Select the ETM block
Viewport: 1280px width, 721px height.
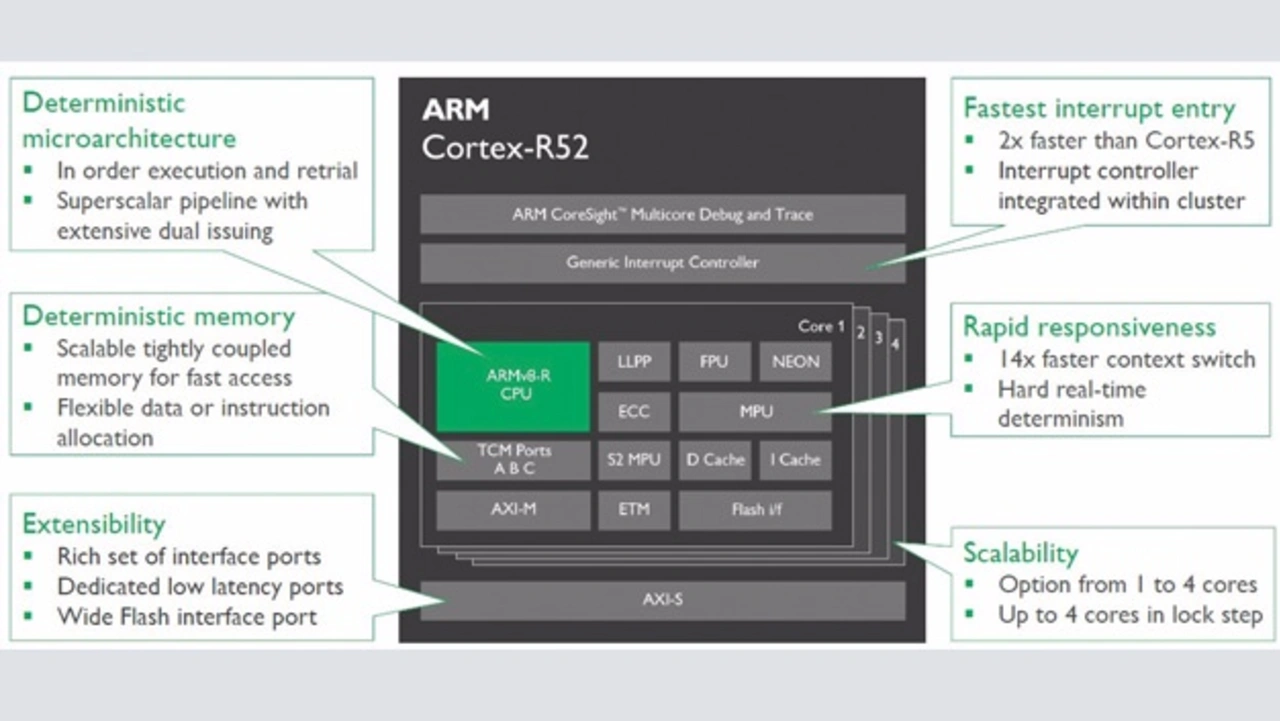tap(634, 509)
